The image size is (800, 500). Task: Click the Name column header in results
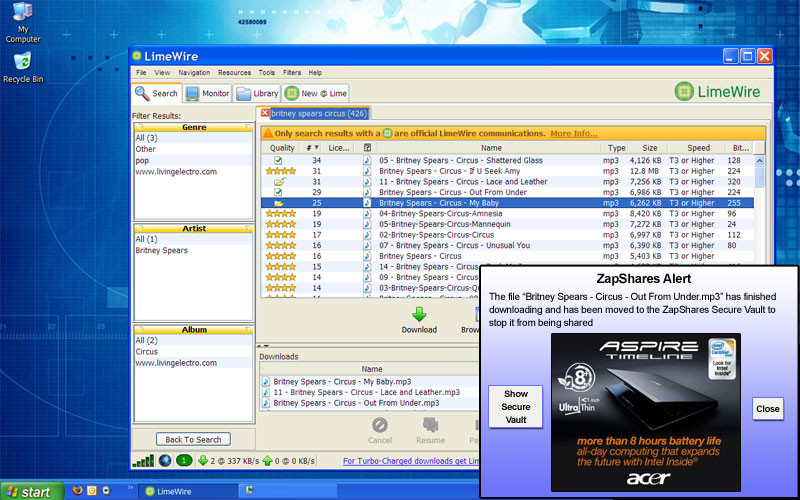point(491,148)
